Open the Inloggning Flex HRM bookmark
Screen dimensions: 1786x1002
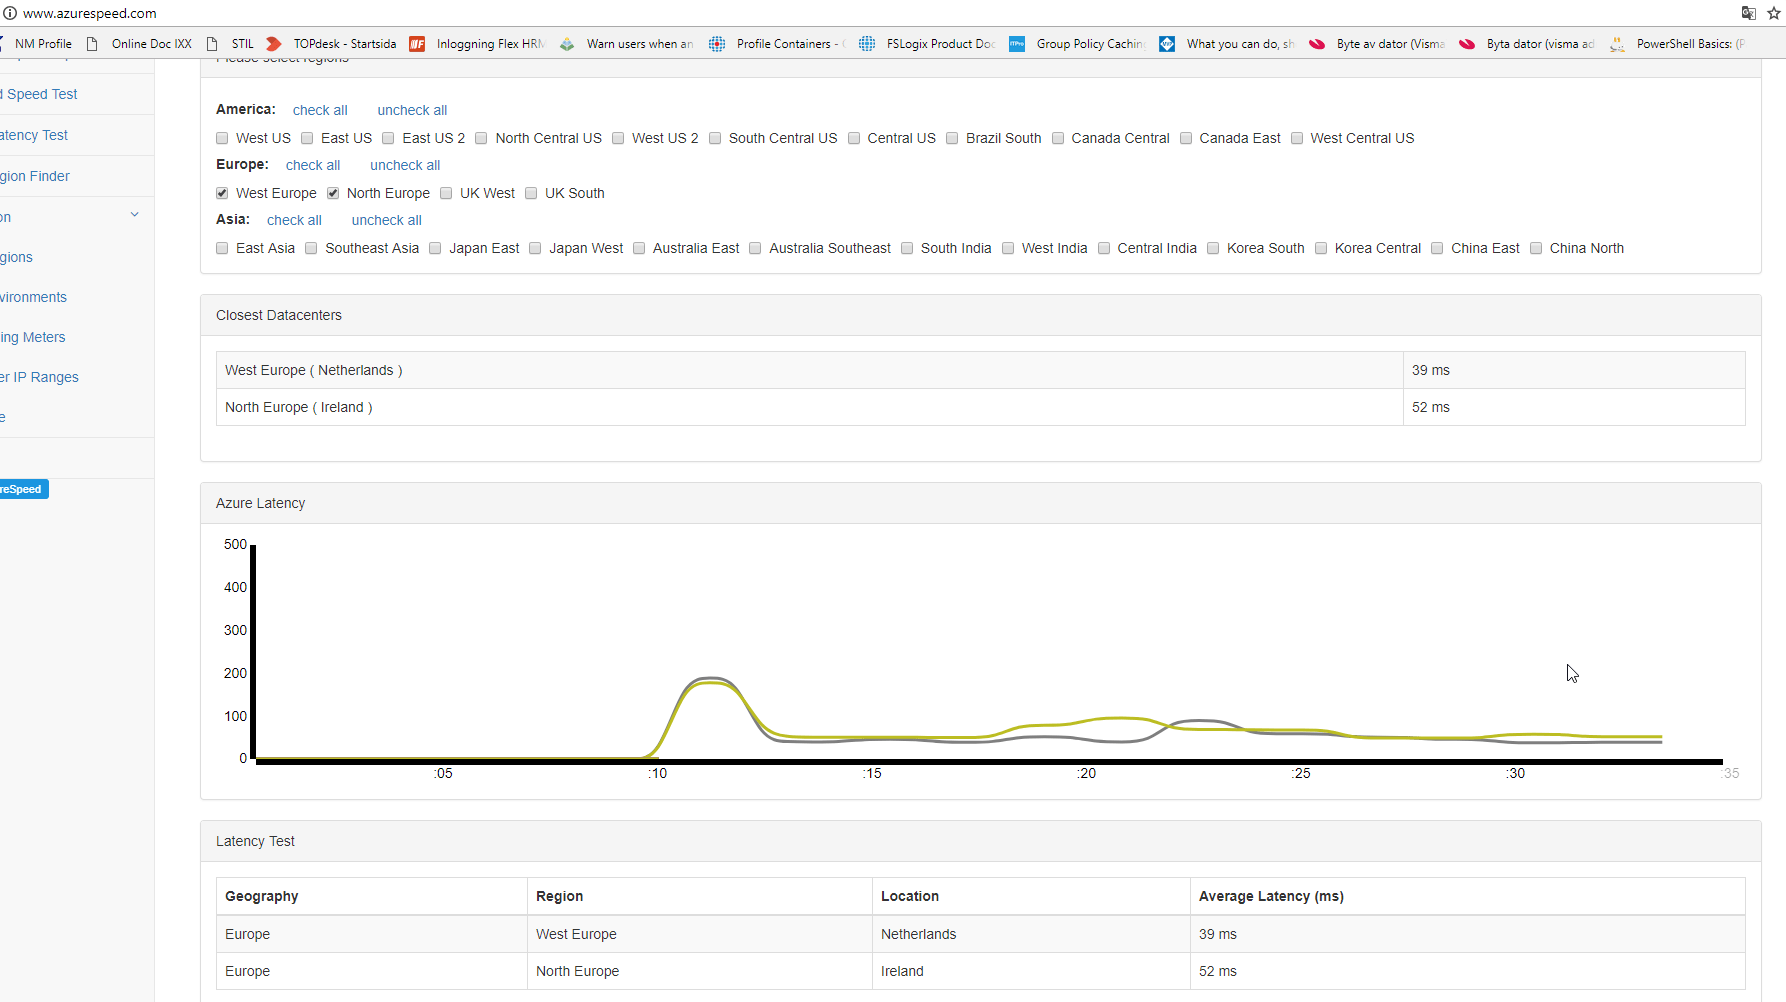[477, 44]
